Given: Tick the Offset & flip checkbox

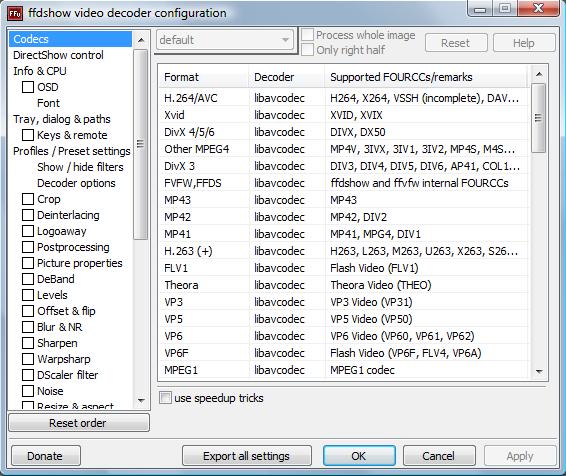Looking at the screenshot, I should (28, 311).
